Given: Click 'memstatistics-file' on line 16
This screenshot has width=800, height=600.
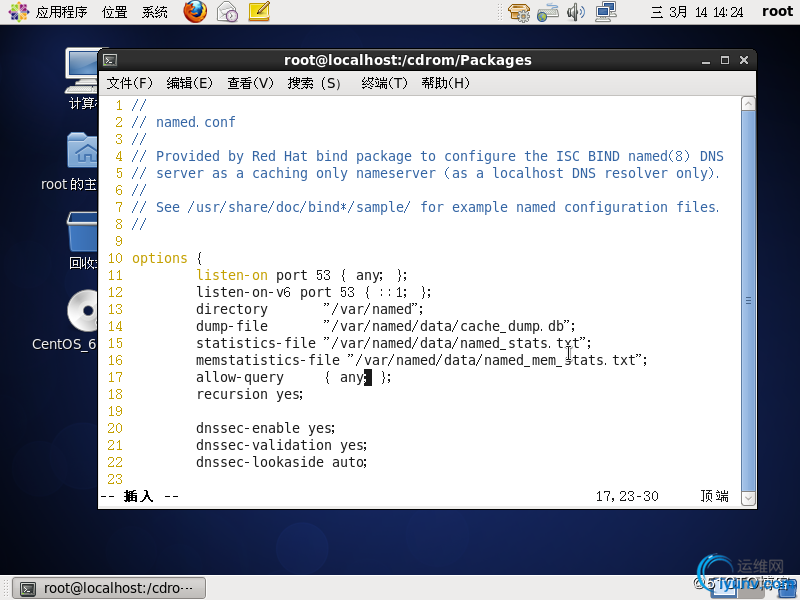Looking at the screenshot, I should [x=268, y=360].
